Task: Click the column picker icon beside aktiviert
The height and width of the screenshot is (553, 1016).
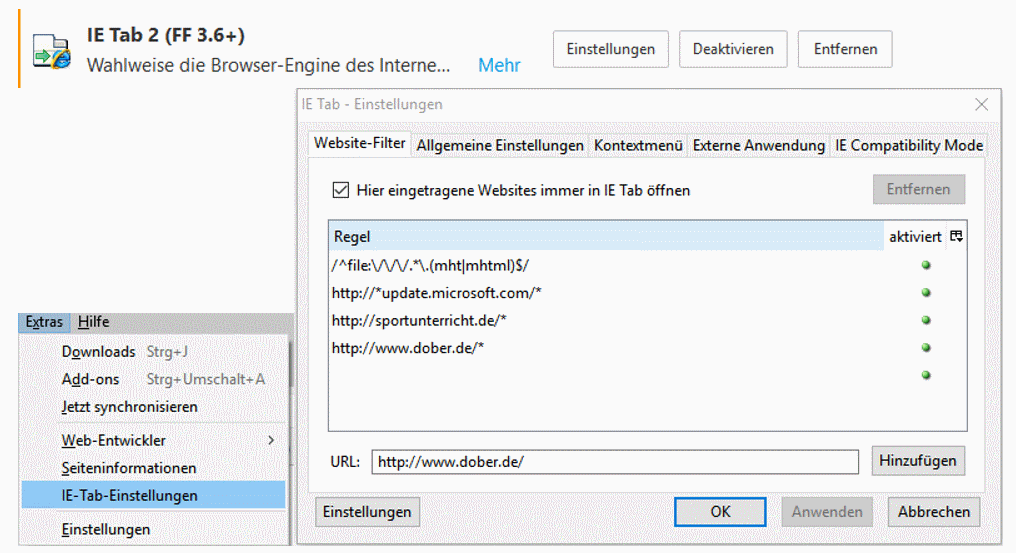Action: coord(956,237)
